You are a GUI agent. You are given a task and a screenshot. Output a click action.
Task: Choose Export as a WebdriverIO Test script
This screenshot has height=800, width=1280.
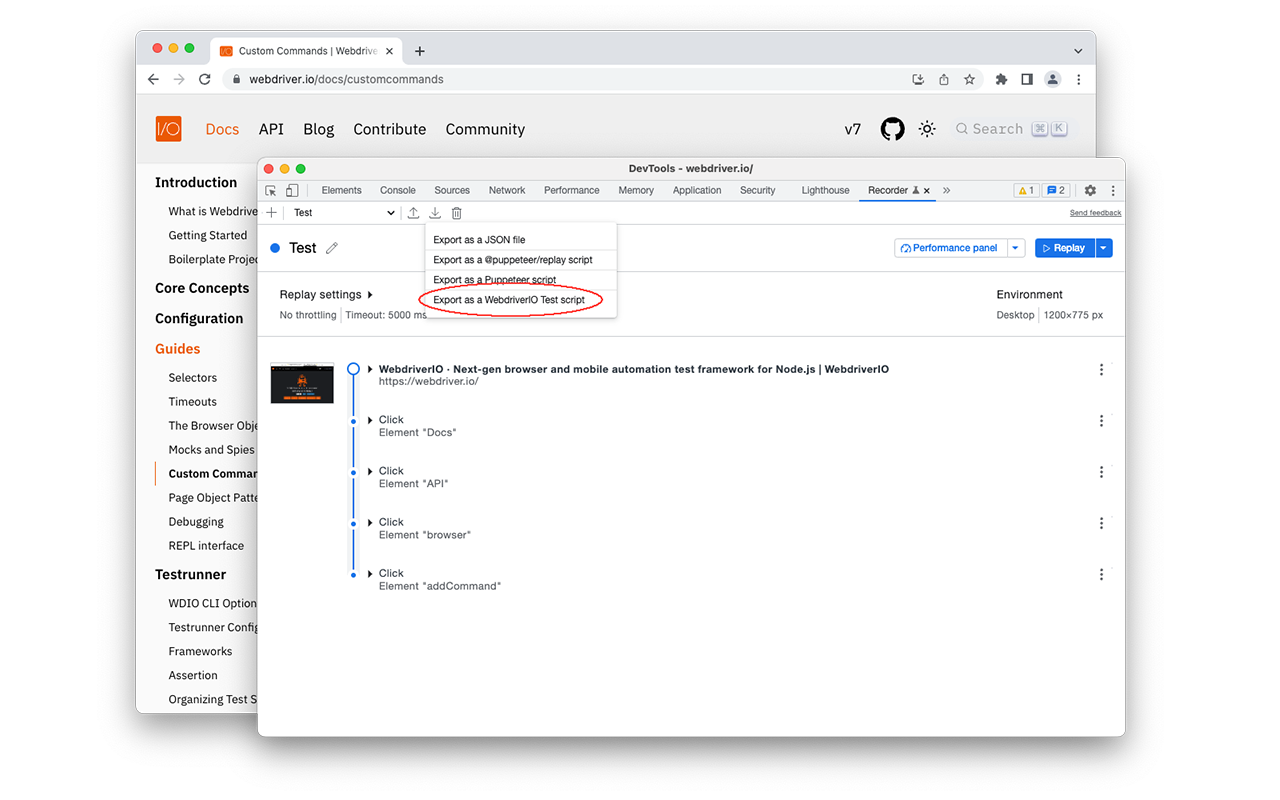521,300
